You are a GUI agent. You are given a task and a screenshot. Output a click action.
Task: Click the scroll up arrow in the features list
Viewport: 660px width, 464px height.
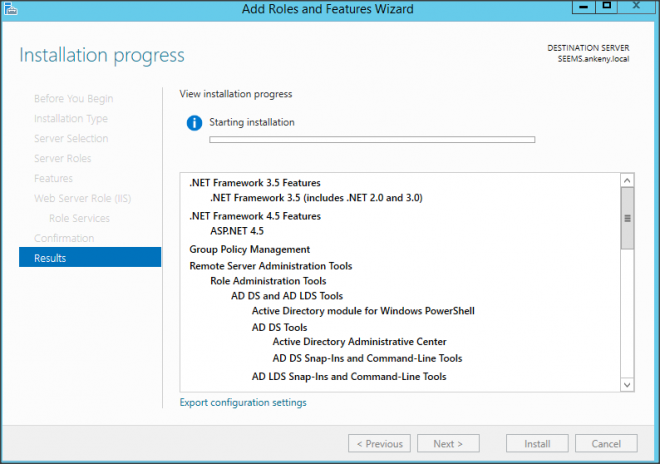627,181
